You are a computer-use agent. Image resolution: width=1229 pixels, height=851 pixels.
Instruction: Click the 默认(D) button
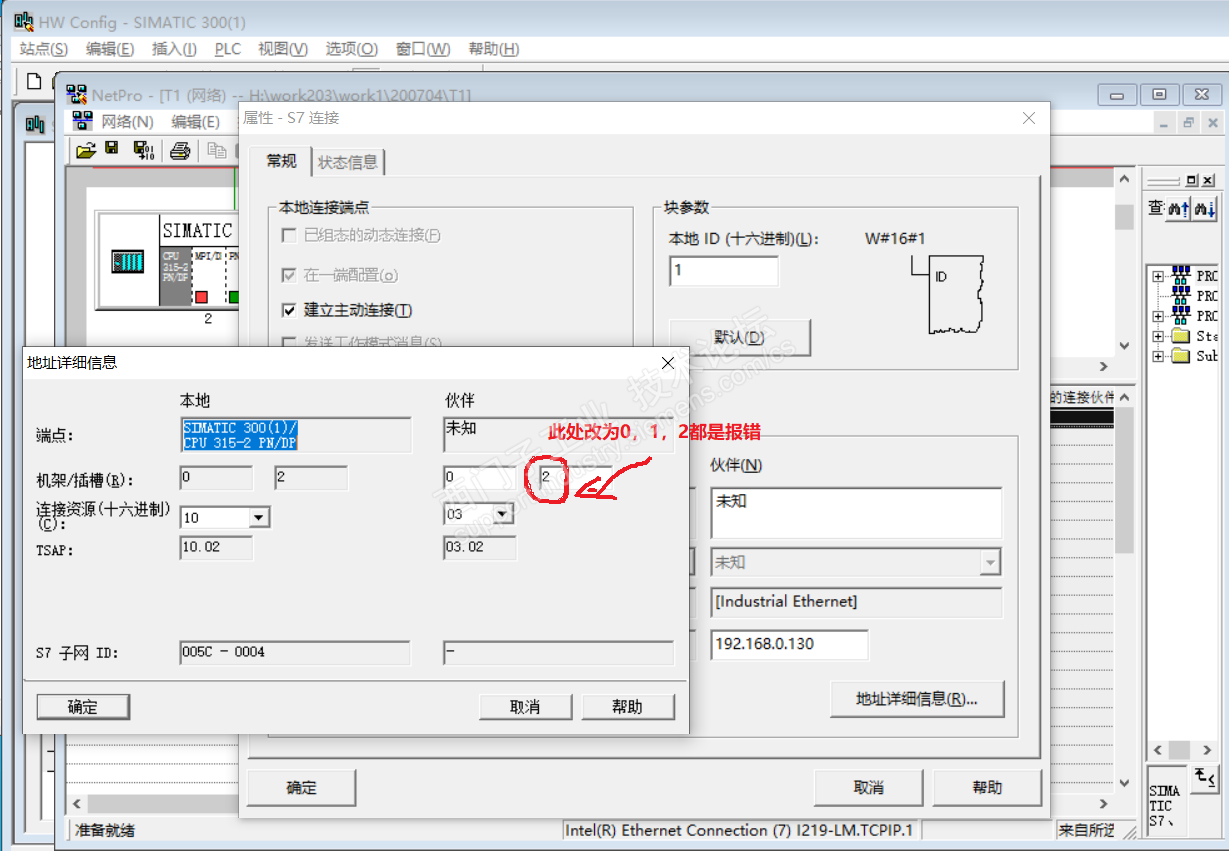coord(739,338)
